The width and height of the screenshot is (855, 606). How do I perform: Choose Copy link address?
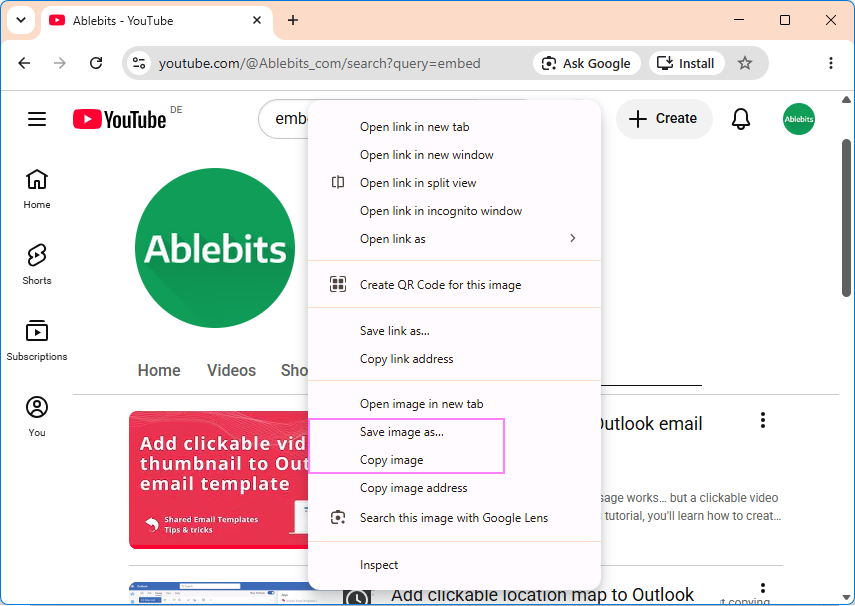tap(454, 359)
